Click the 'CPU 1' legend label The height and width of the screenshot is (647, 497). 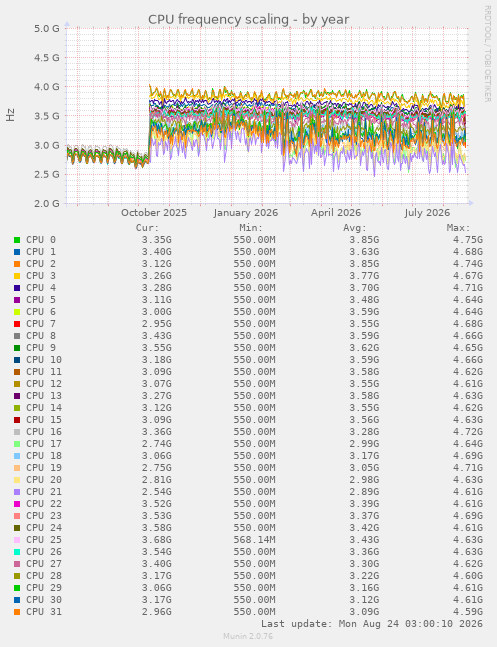41,252
